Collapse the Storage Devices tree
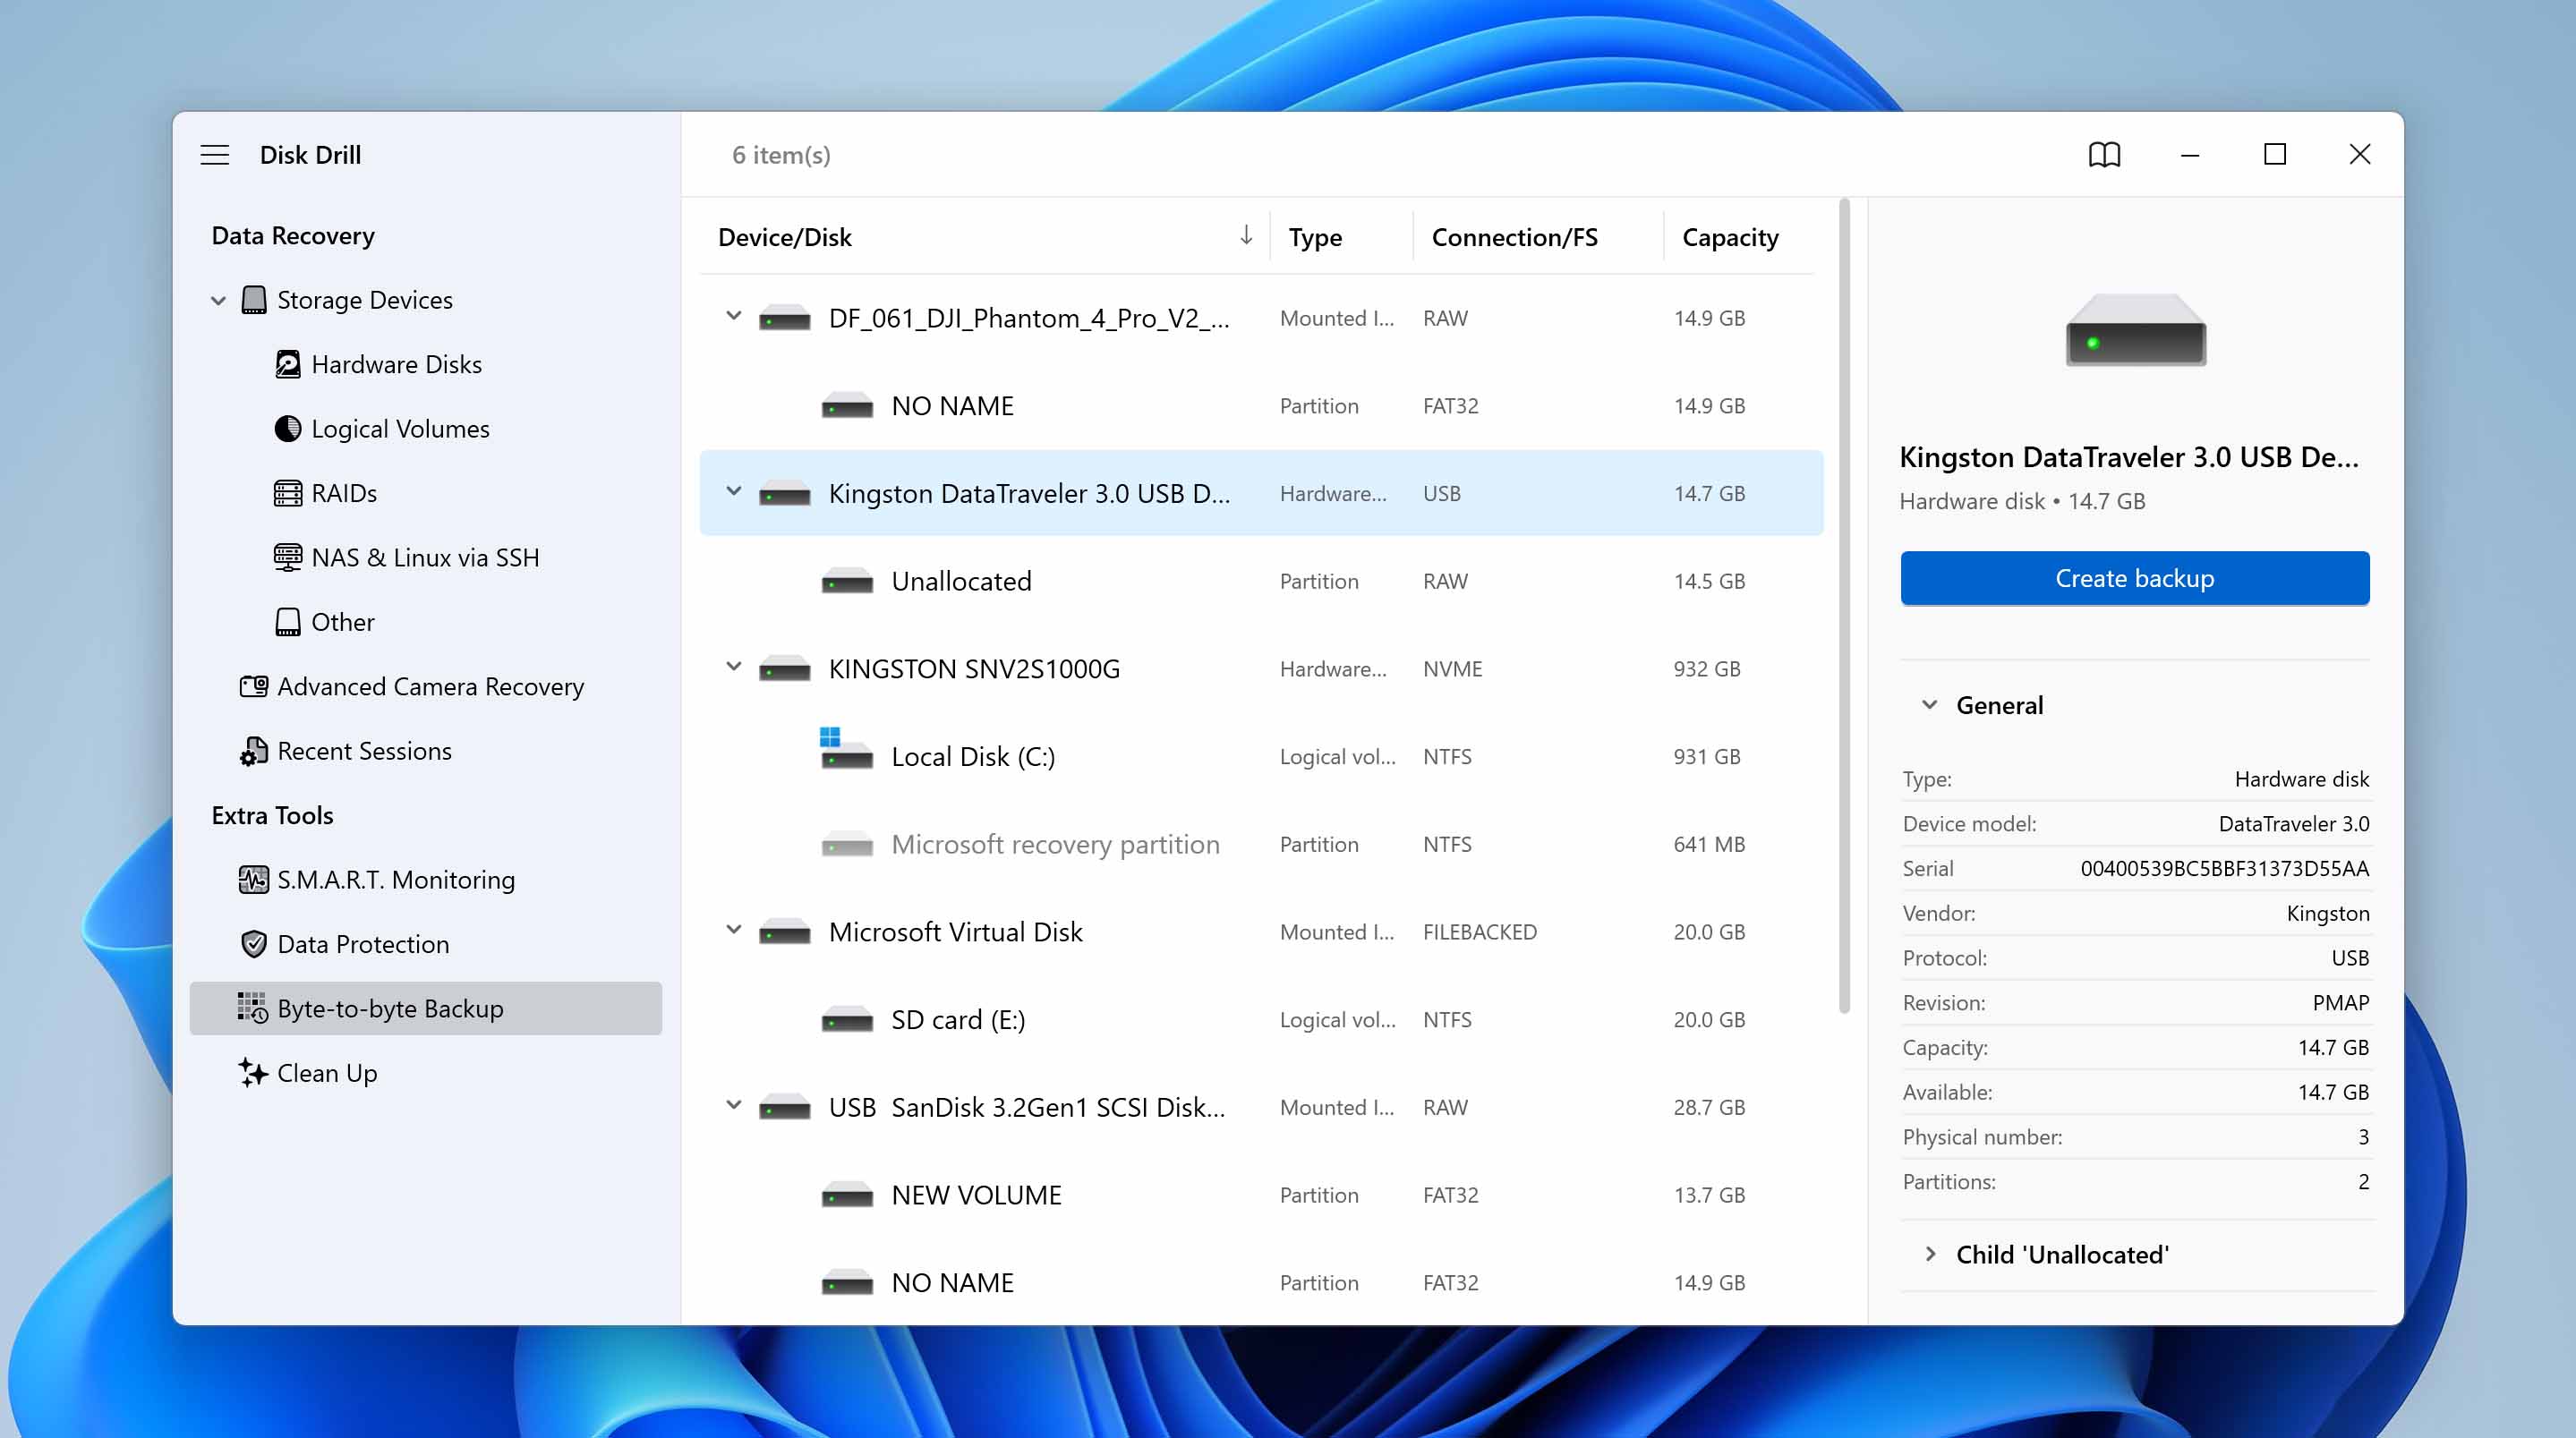Image resolution: width=2576 pixels, height=1438 pixels. [219, 300]
